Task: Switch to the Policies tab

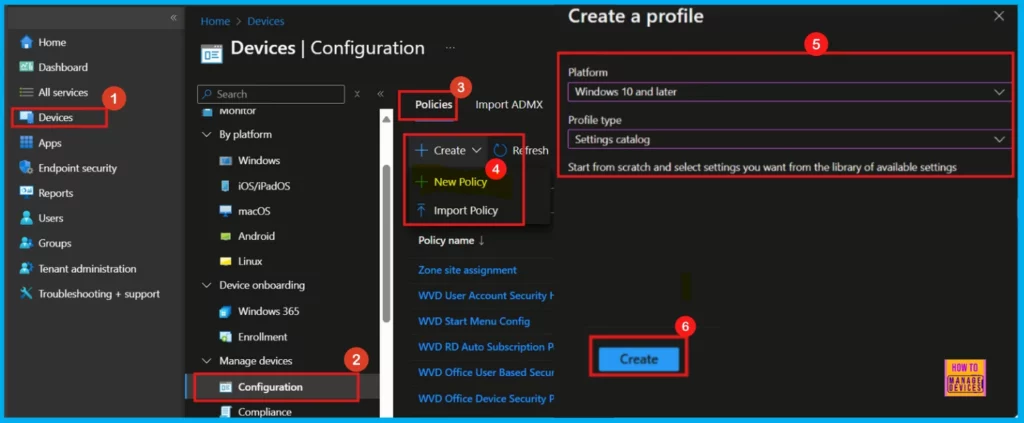Action: [x=434, y=104]
